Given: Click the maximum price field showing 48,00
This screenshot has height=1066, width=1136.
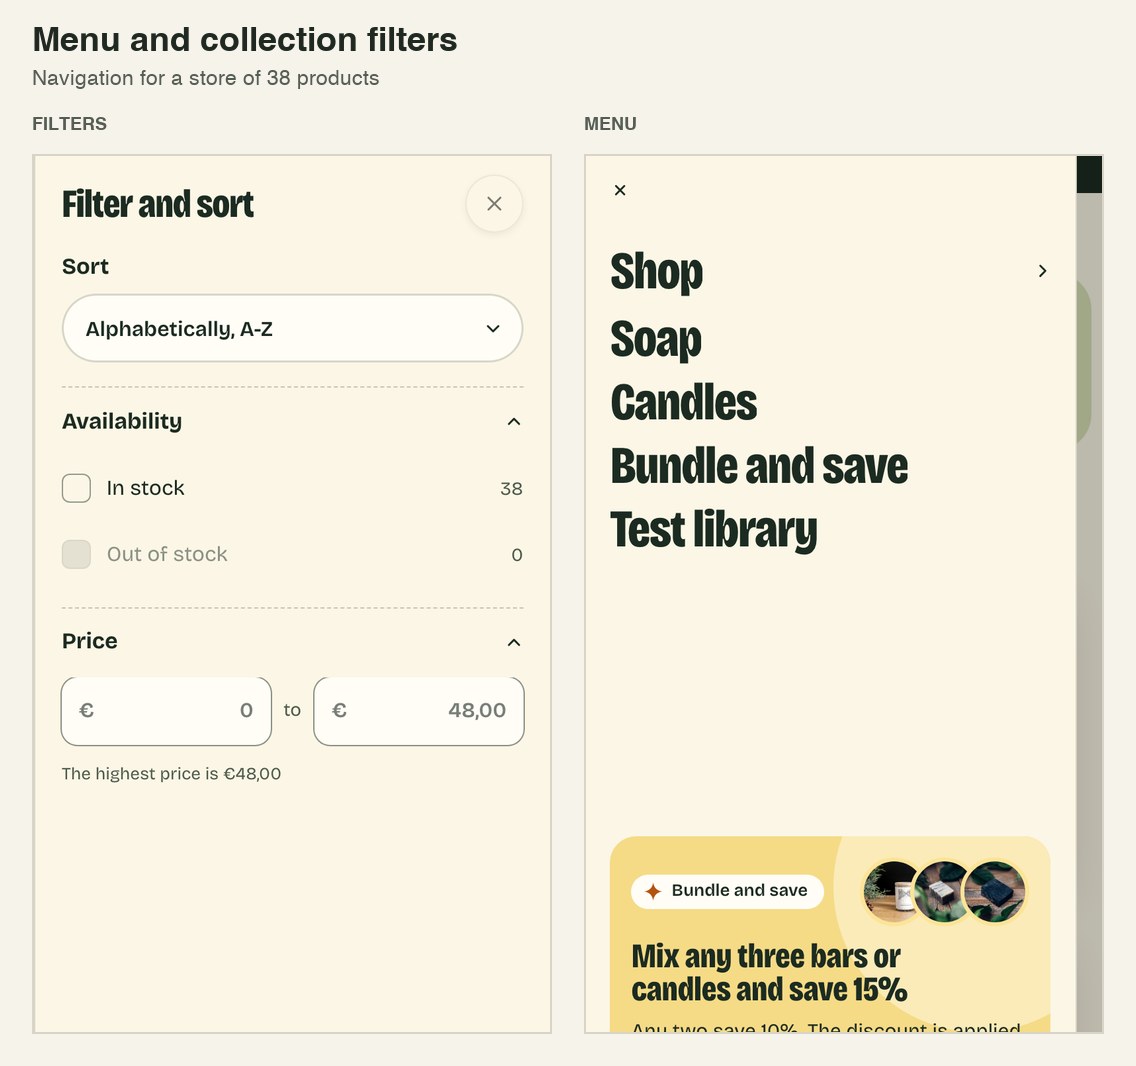Looking at the screenshot, I should click(419, 711).
